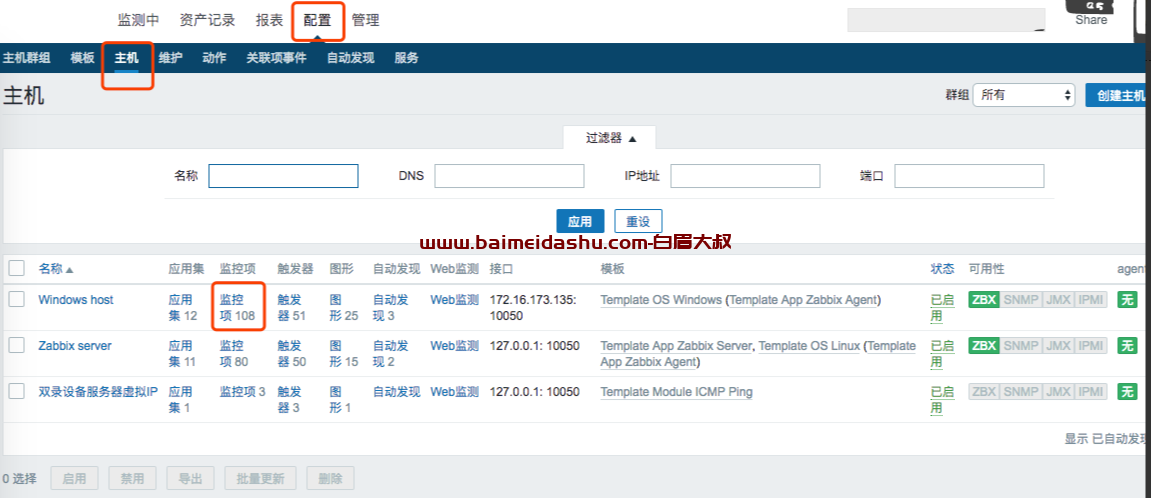Open the 群组 dropdown showing 所有
Image resolution: width=1151 pixels, height=498 pixels.
1023,95
